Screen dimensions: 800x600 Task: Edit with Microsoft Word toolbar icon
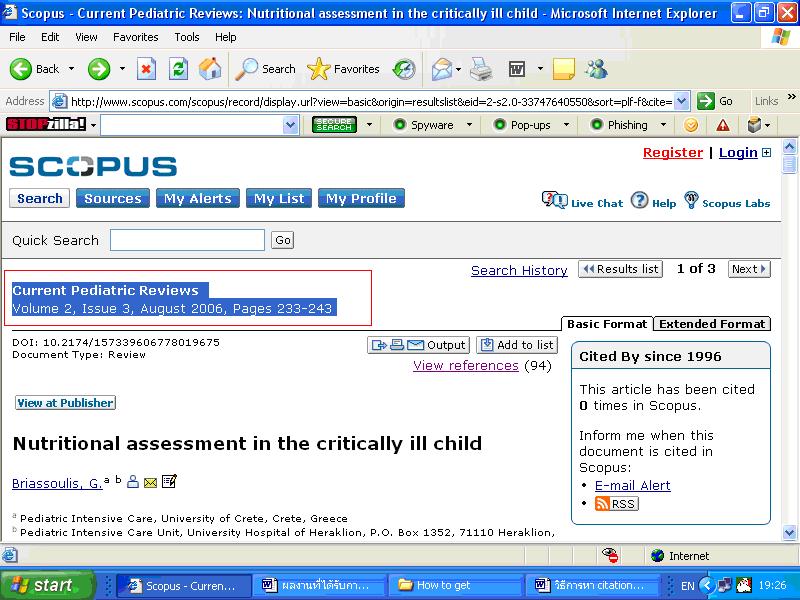(517, 69)
